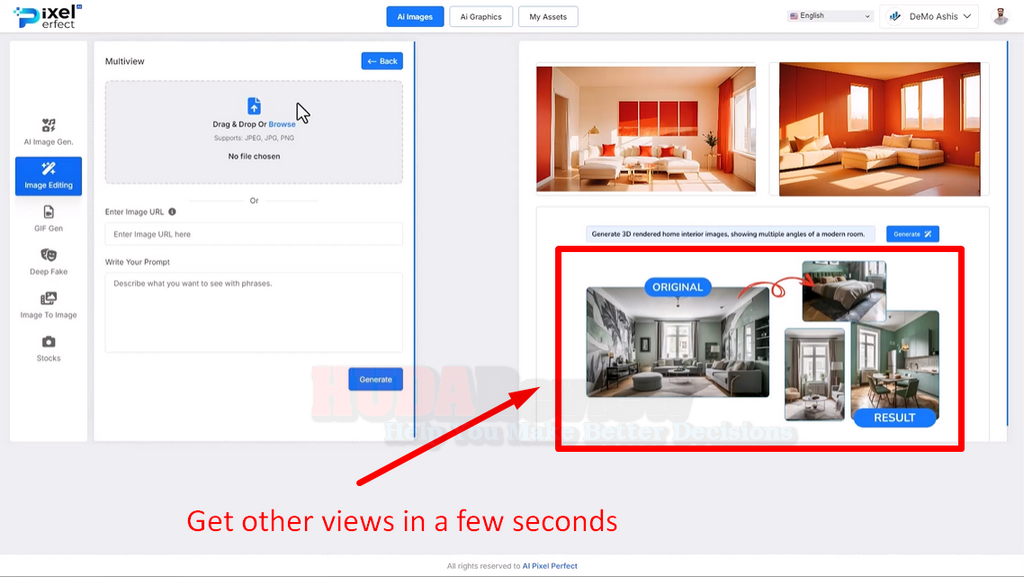Expand DeMo Ashis account dropdown
1024x577 pixels.
(929, 16)
